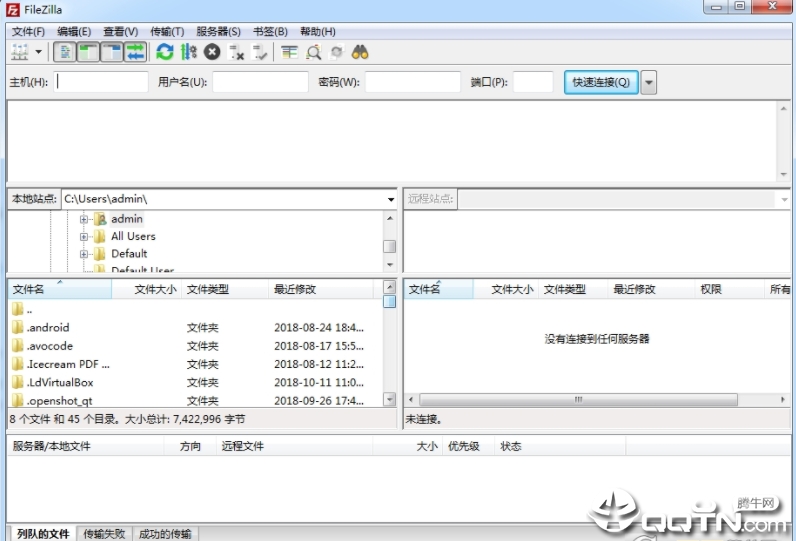The height and width of the screenshot is (541, 796).
Task: Open the 帮助(H) menu
Action: [318, 31]
